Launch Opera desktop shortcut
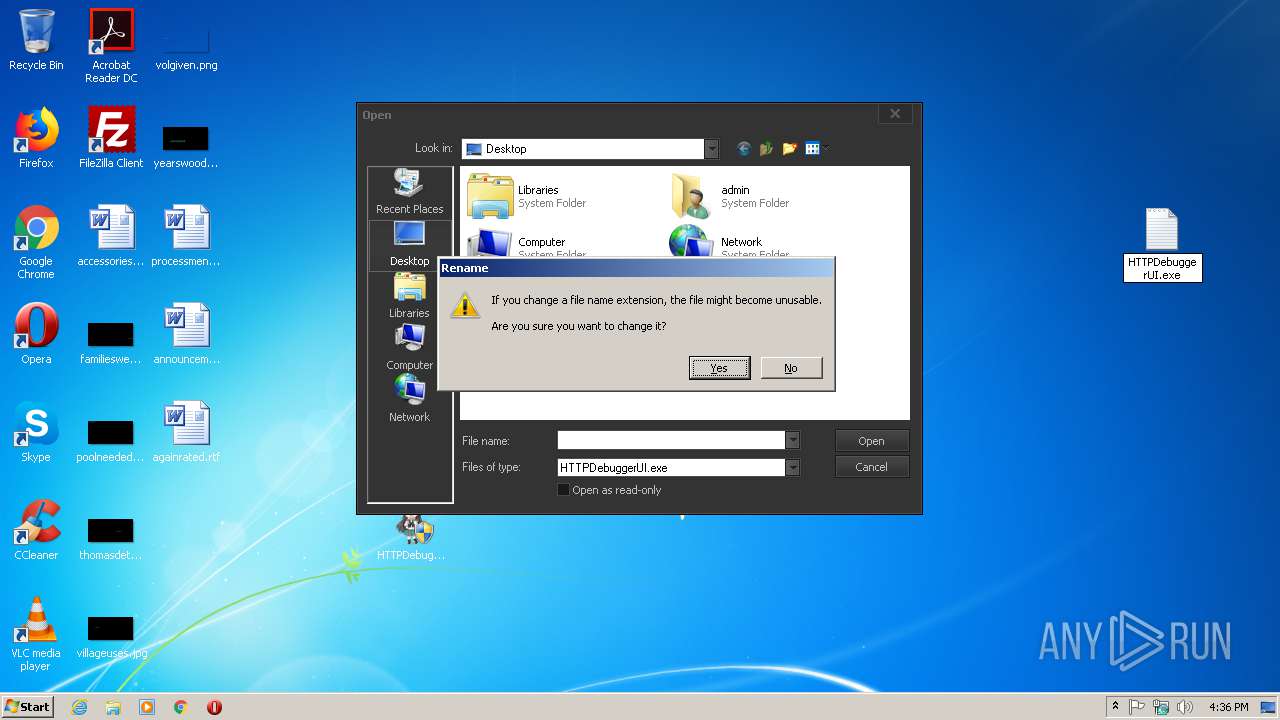The image size is (1280, 720). (36, 334)
